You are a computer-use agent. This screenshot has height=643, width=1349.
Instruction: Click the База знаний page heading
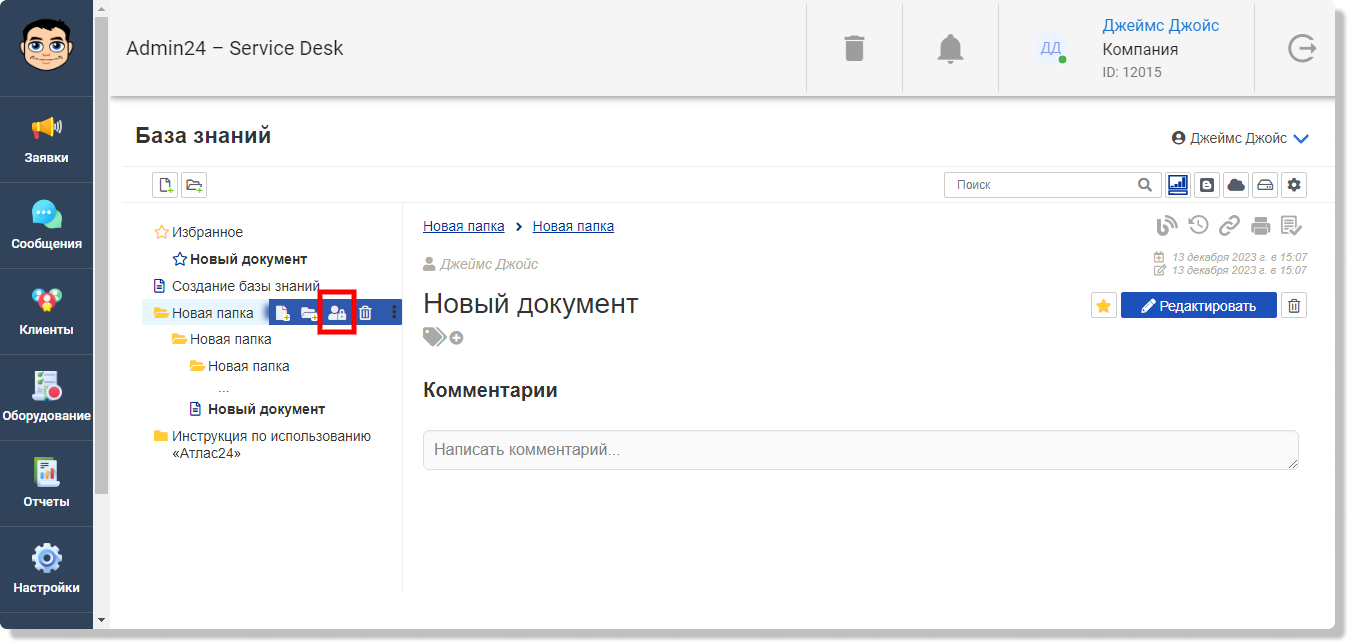(203, 136)
